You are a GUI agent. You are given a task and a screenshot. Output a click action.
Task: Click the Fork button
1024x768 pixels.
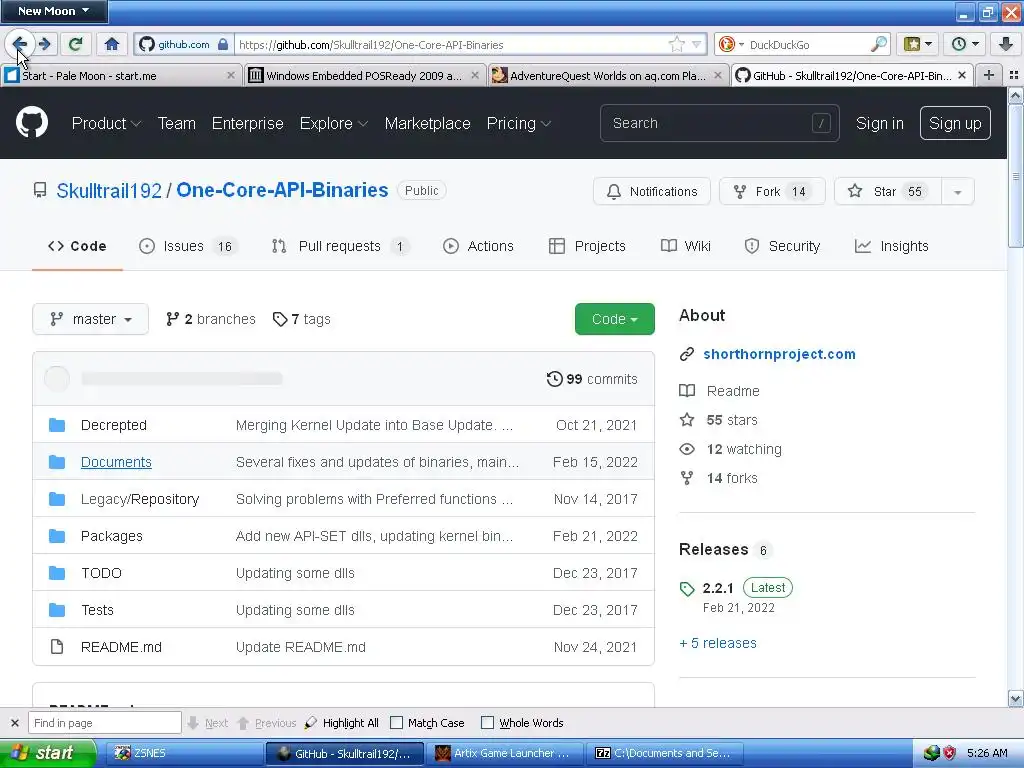(x=772, y=191)
